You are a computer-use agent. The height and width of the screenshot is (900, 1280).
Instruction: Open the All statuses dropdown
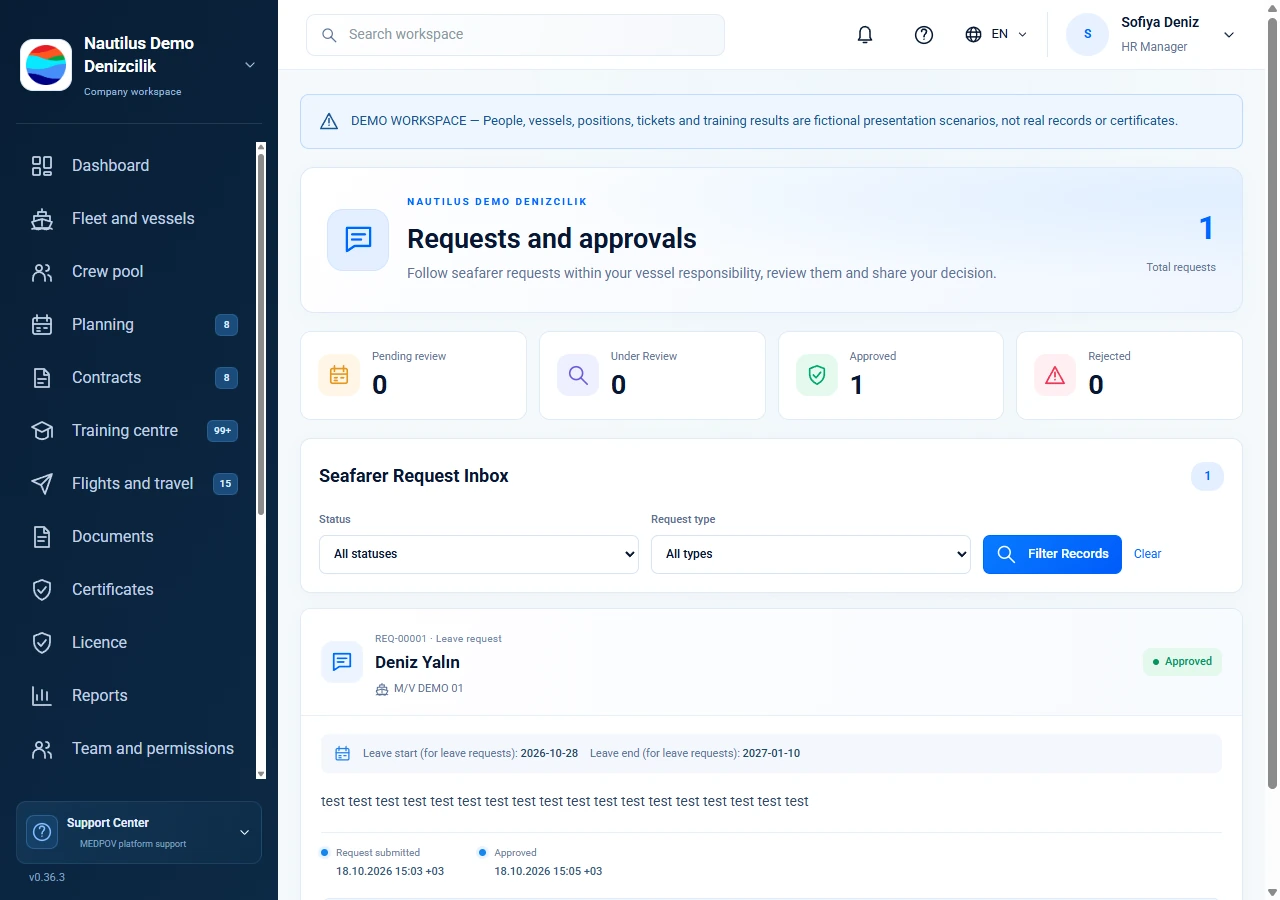tap(479, 554)
